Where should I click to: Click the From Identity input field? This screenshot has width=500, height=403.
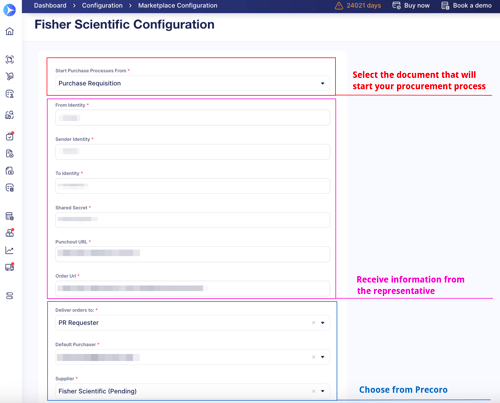click(193, 118)
